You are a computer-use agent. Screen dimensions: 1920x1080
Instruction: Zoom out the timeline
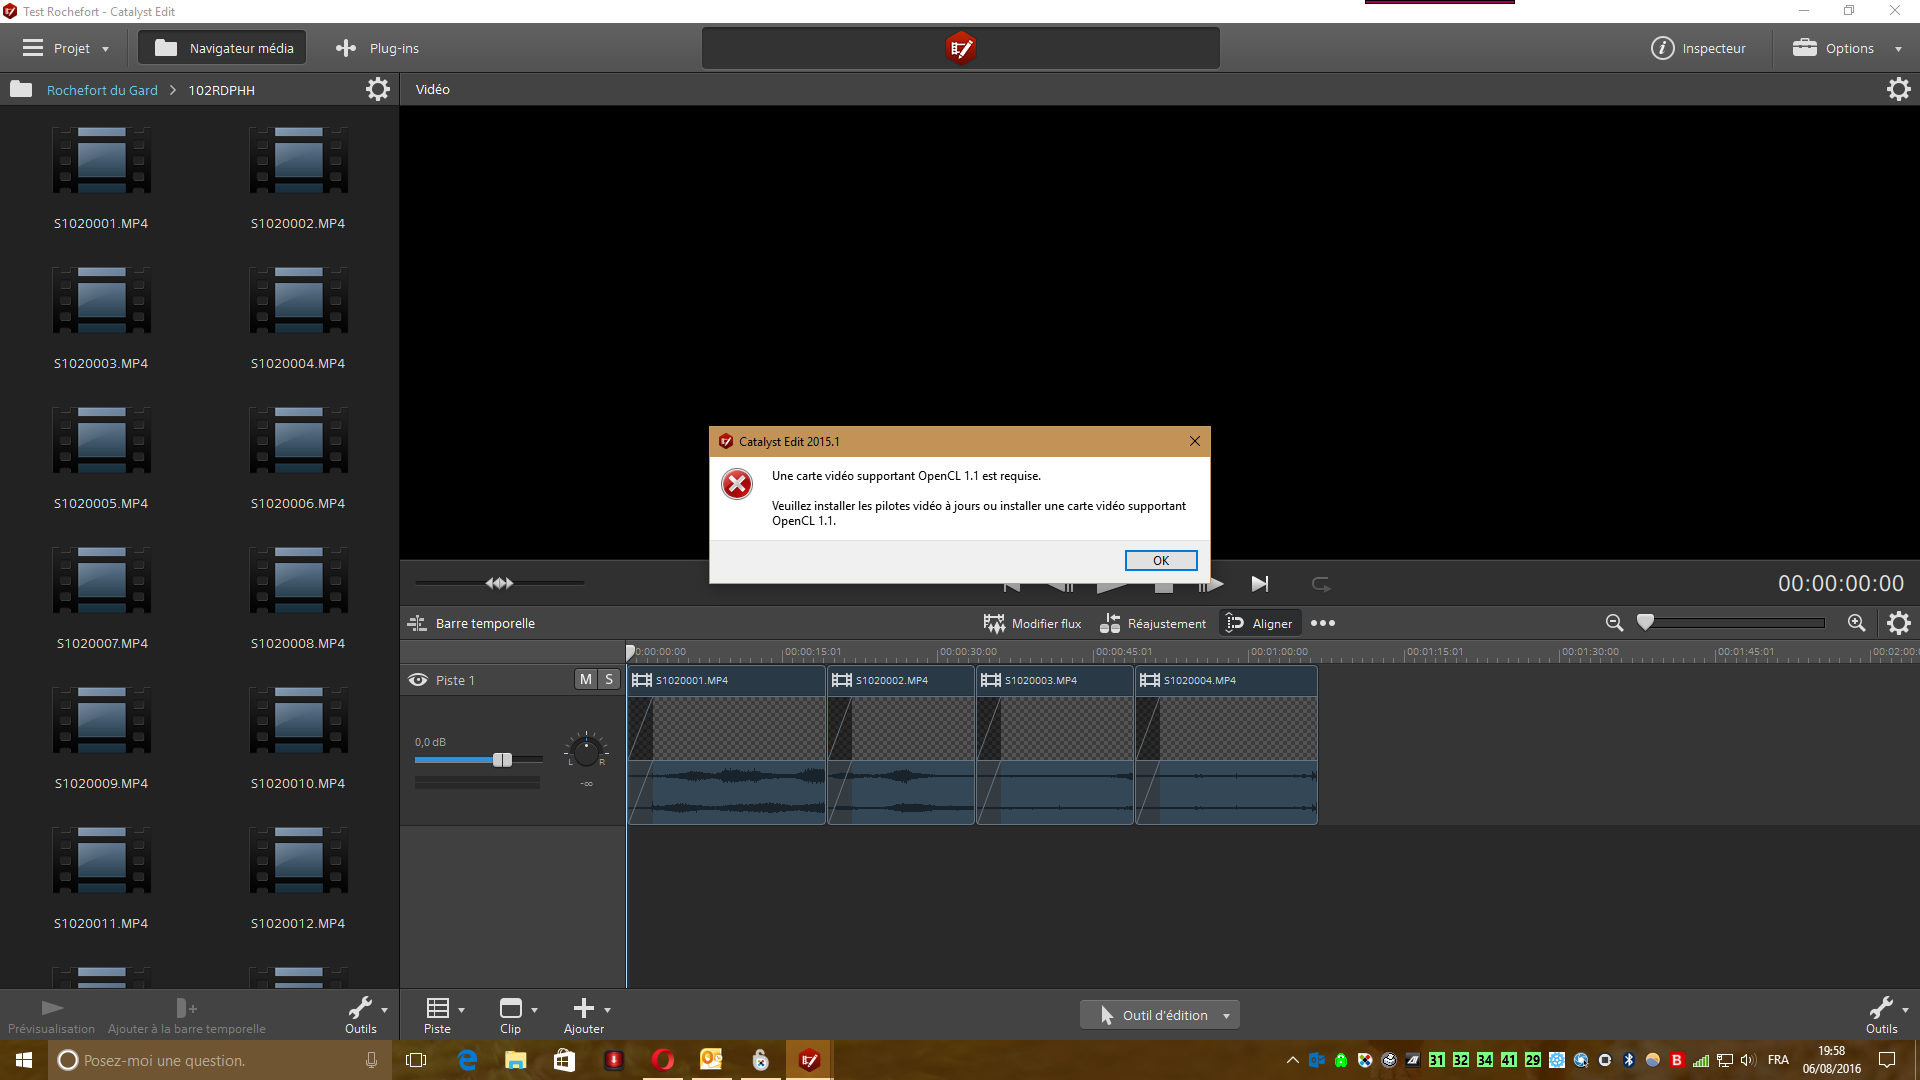coord(1614,623)
